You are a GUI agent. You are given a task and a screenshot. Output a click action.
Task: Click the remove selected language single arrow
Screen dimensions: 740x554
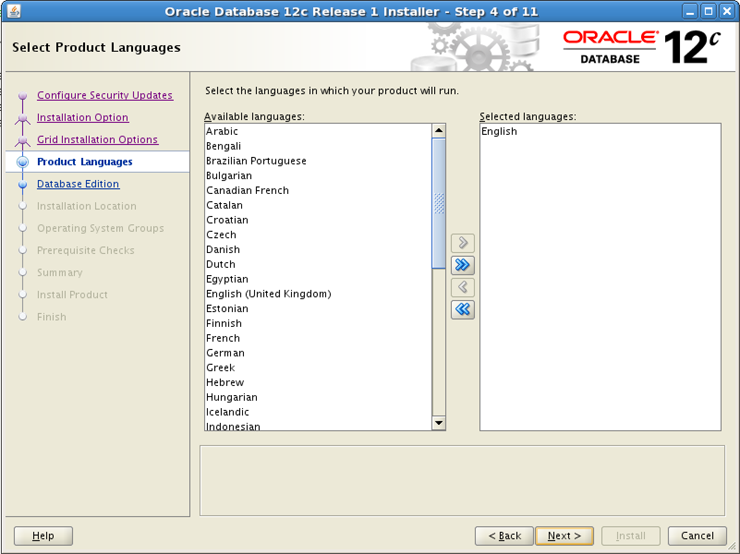(x=462, y=287)
